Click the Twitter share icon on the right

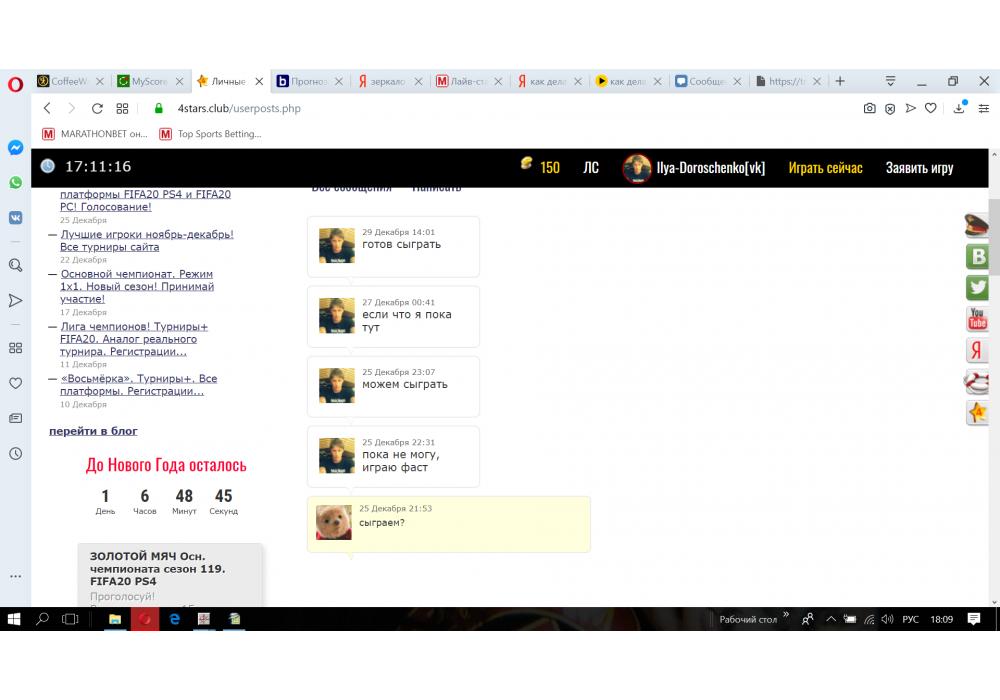click(x=977, y=288)
